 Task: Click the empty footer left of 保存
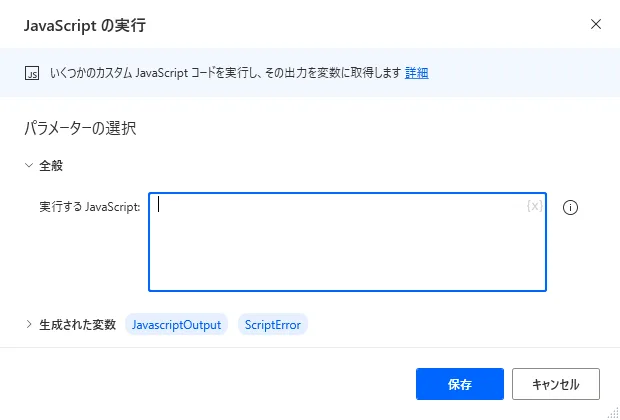(x=200, y=383)
